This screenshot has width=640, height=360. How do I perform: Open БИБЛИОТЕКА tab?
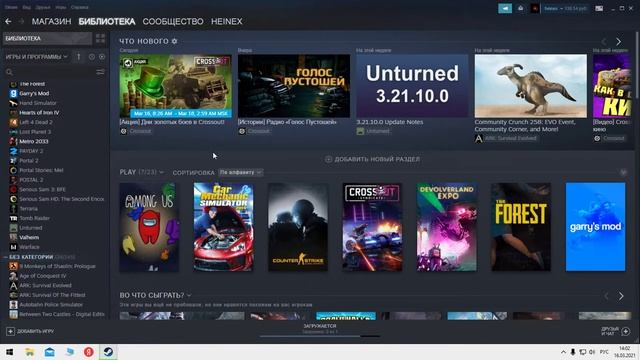point(107,21)
